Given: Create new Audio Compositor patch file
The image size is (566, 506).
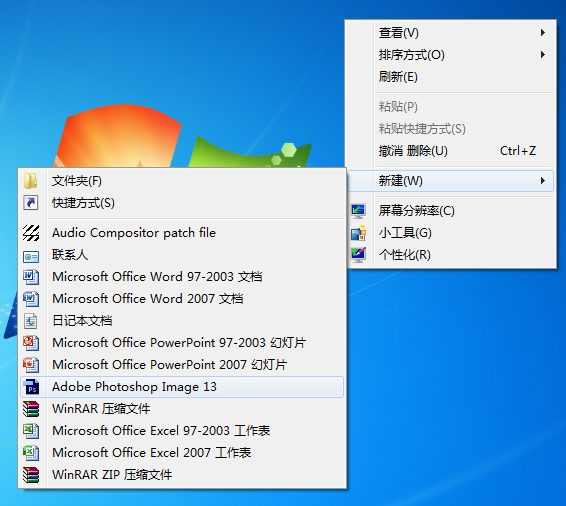Looking at the screenshot, I should [182, 233].
